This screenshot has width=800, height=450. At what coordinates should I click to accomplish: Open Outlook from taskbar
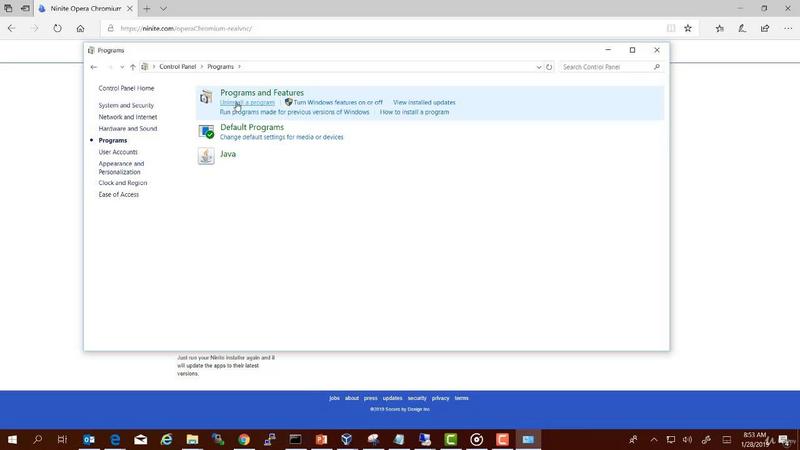point(89,439)
